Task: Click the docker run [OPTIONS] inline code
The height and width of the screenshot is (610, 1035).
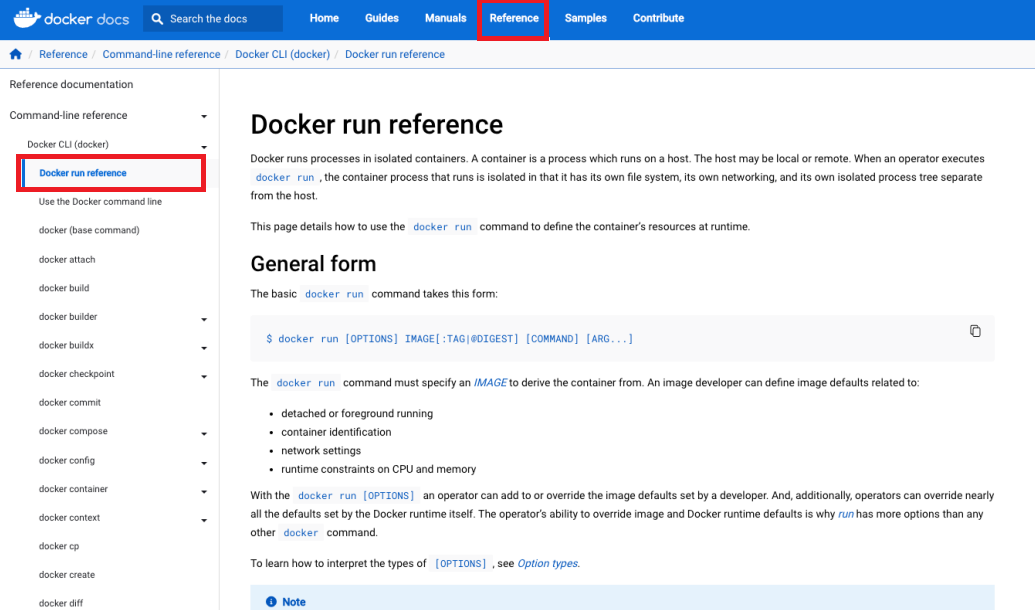Action: click(x=356, y=495)
